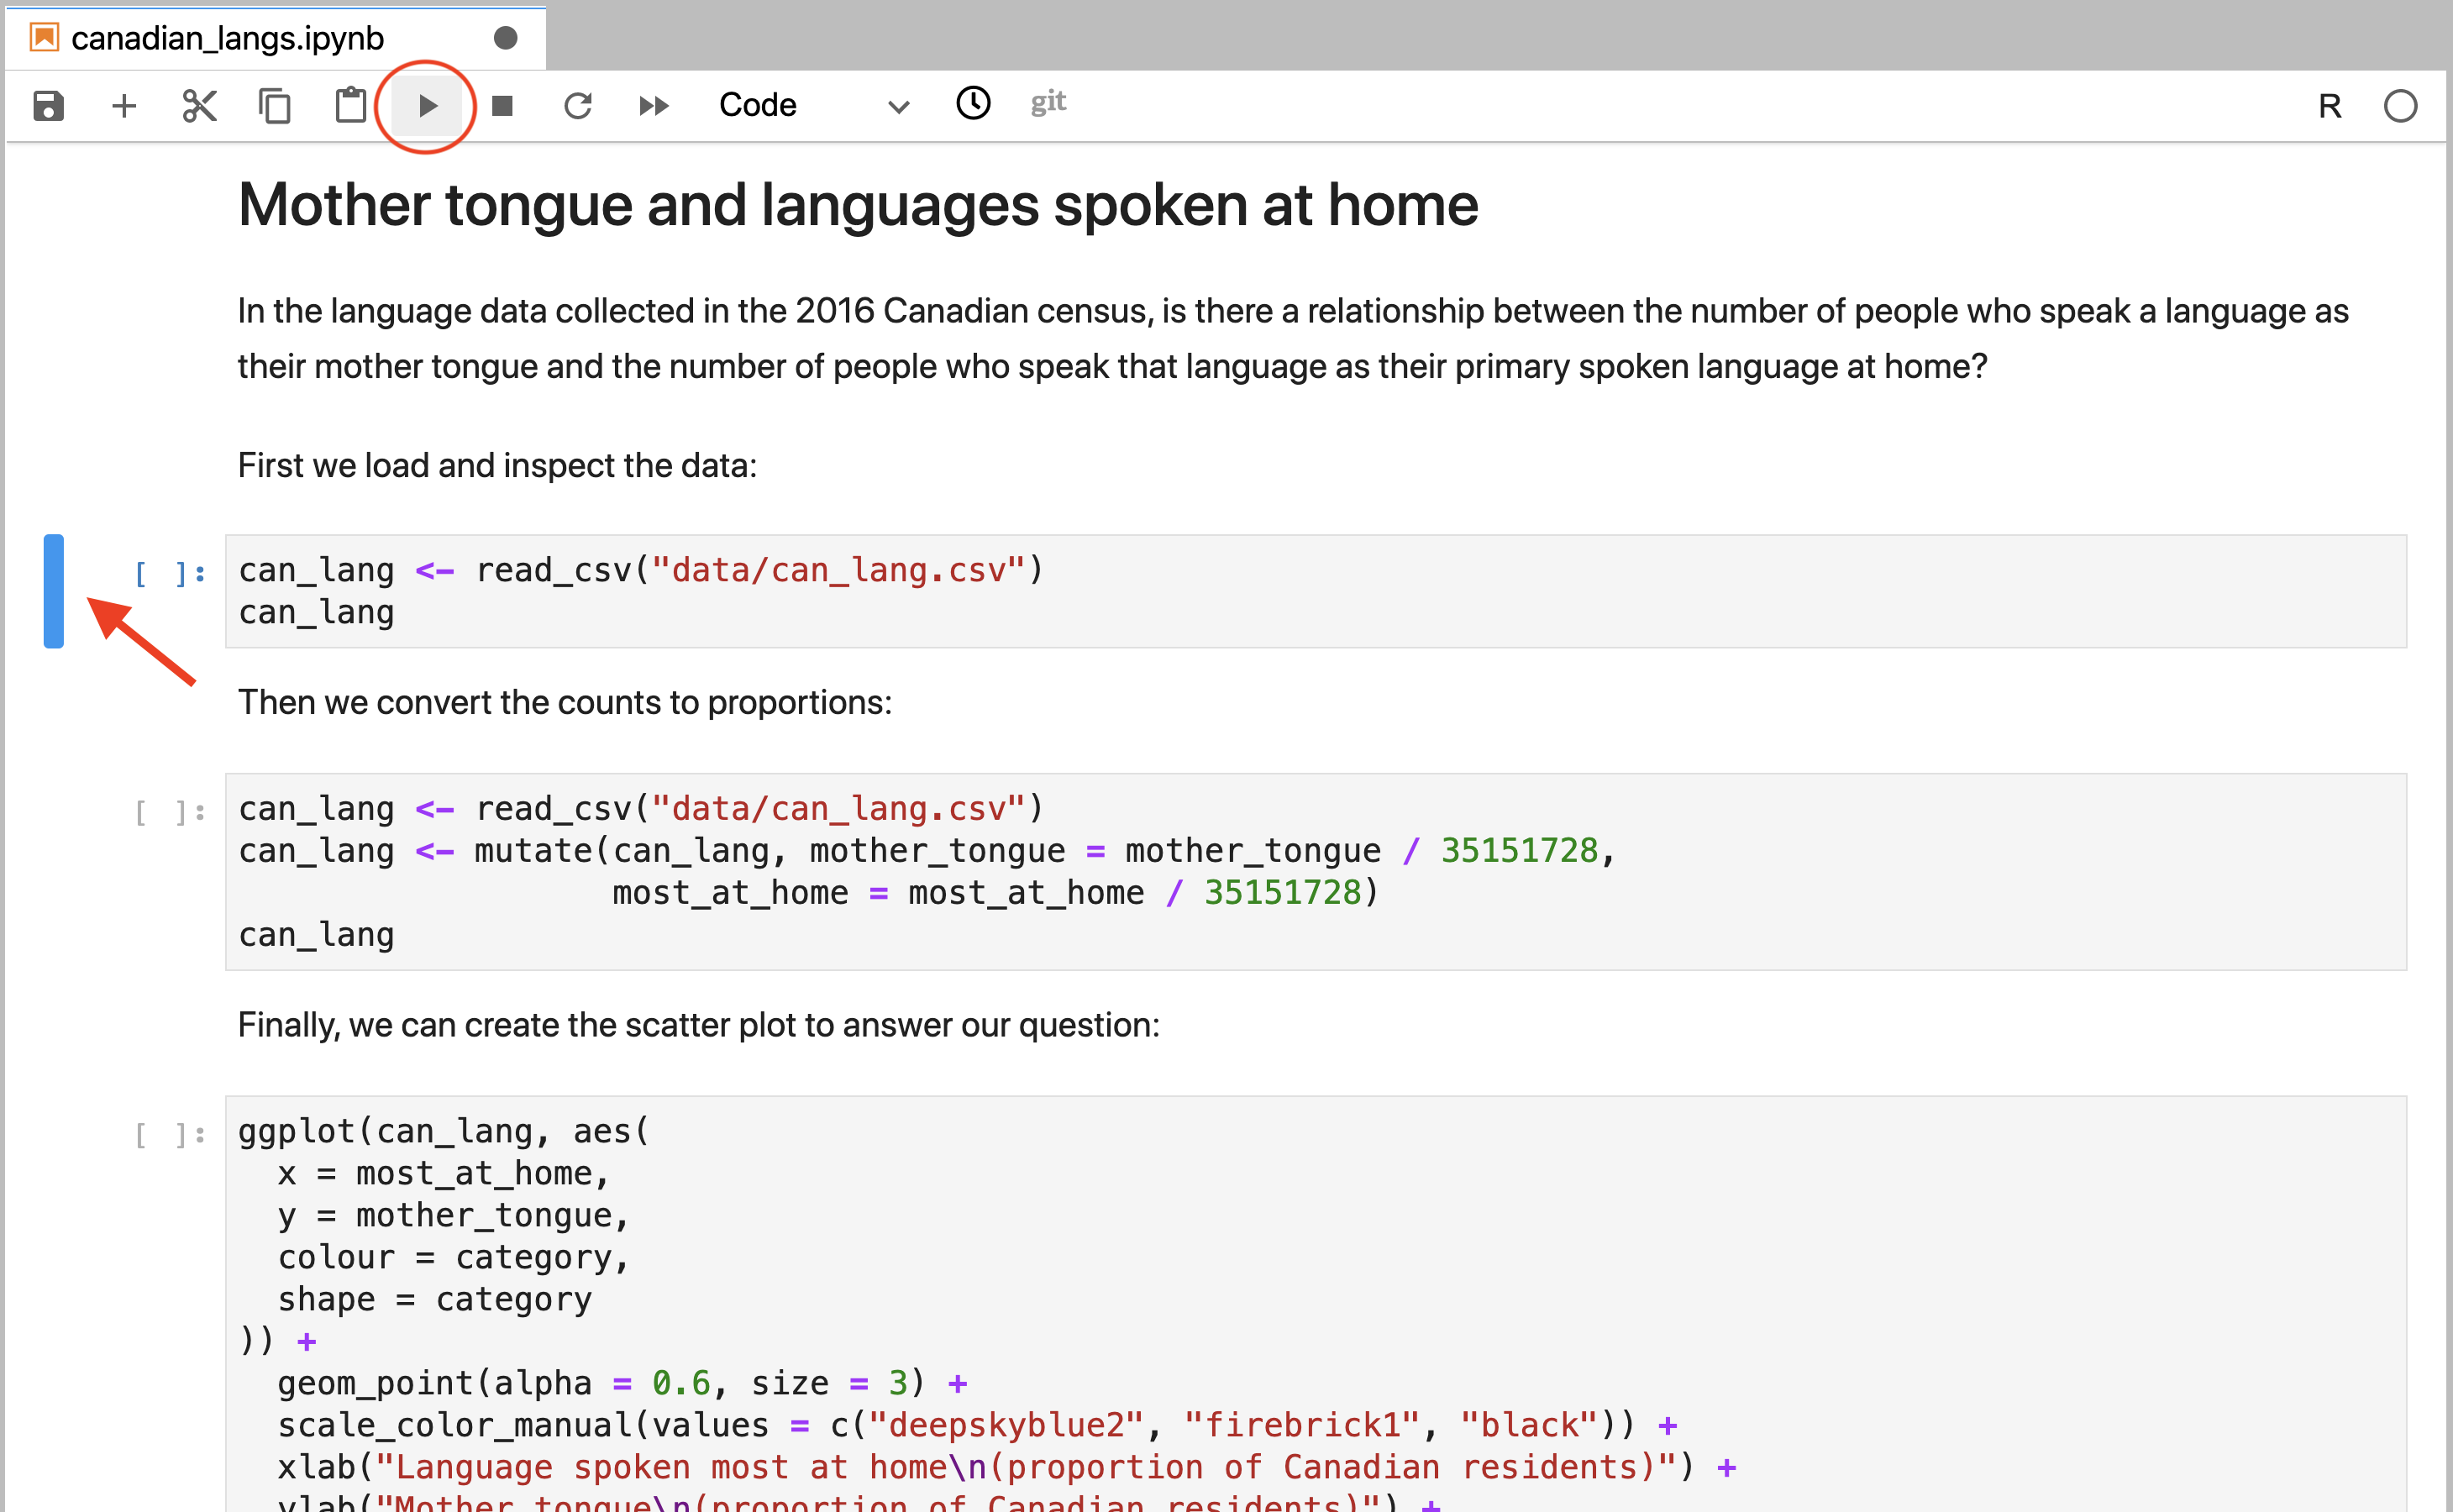Paste cell from the clipboard icon
Viewport: 2453px width, 1512px height.
click(351, 105)
